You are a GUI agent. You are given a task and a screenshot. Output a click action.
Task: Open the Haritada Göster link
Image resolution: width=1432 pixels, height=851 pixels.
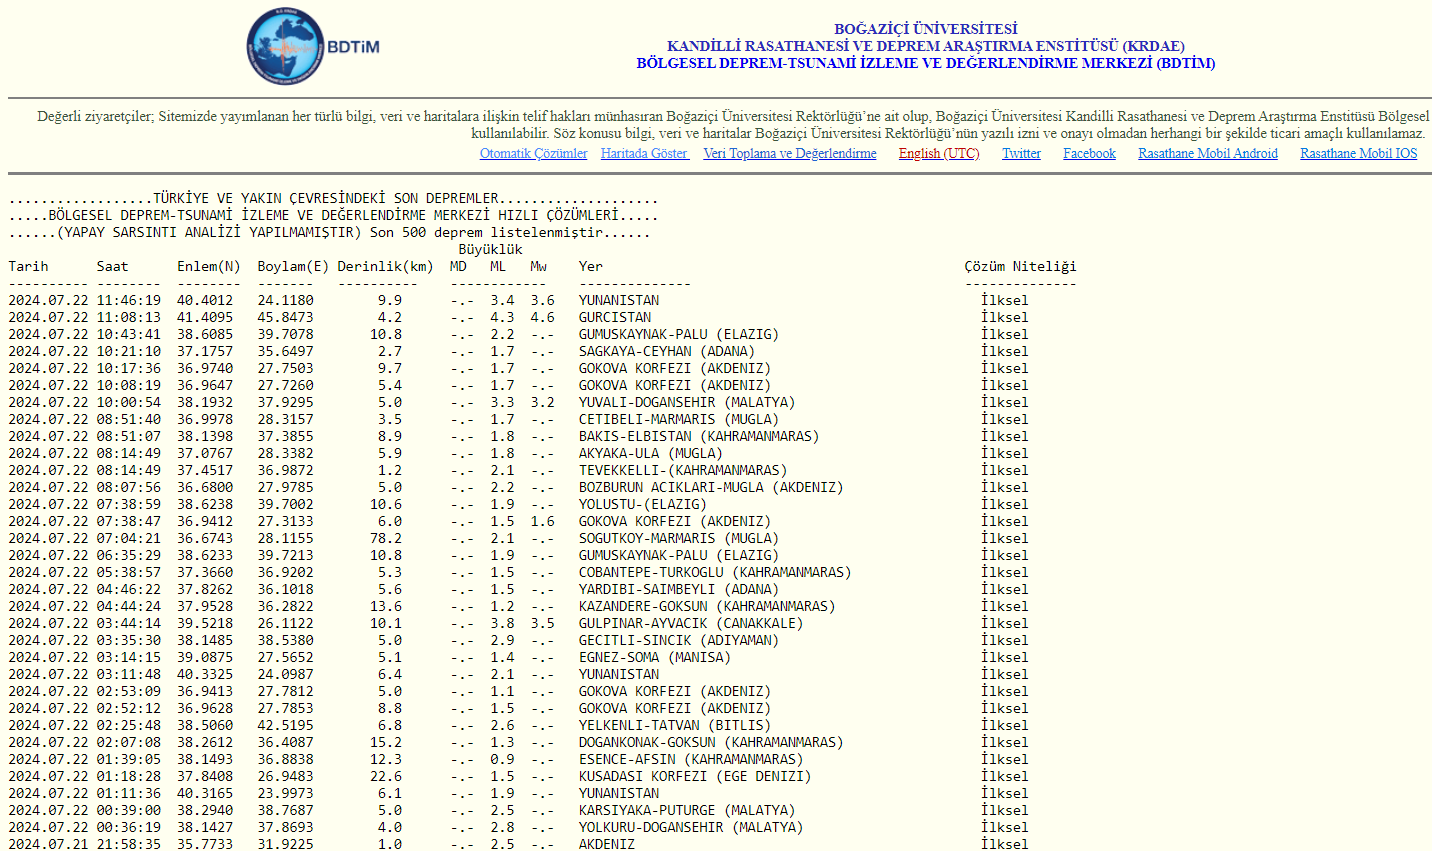(644, 153)
